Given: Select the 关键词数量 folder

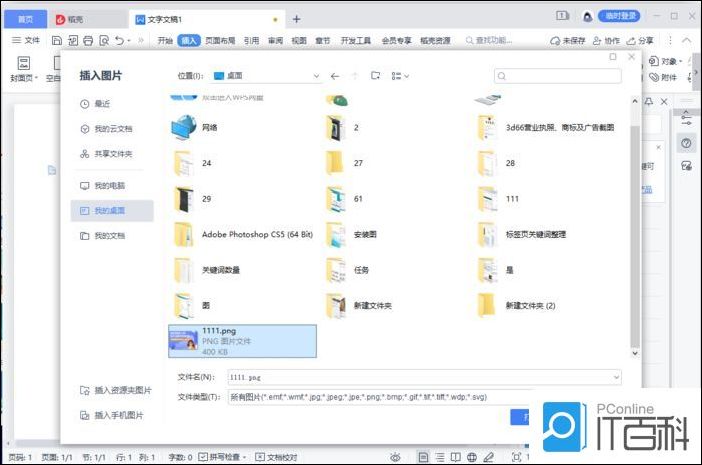Looking at the screenshot, I should pyautogui.click(x=206, y=270).
